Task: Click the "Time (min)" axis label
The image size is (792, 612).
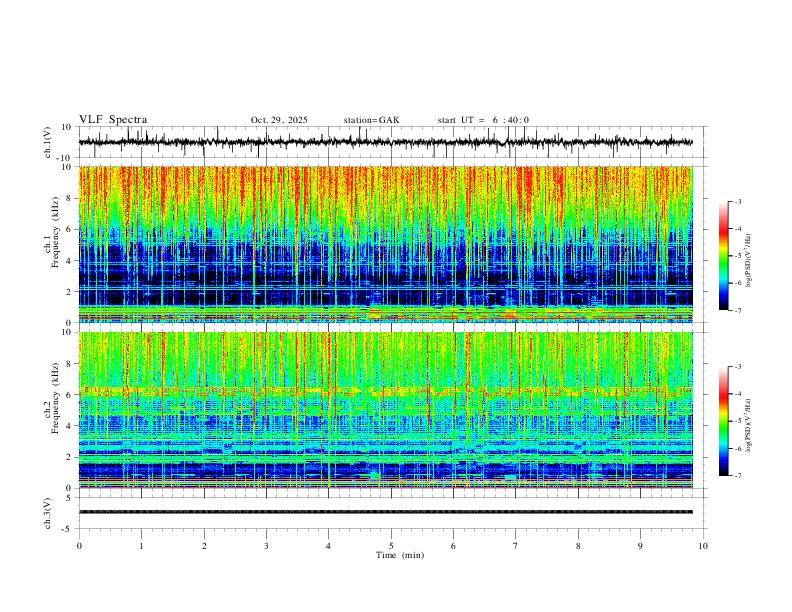Action: [x=400, y=555]
